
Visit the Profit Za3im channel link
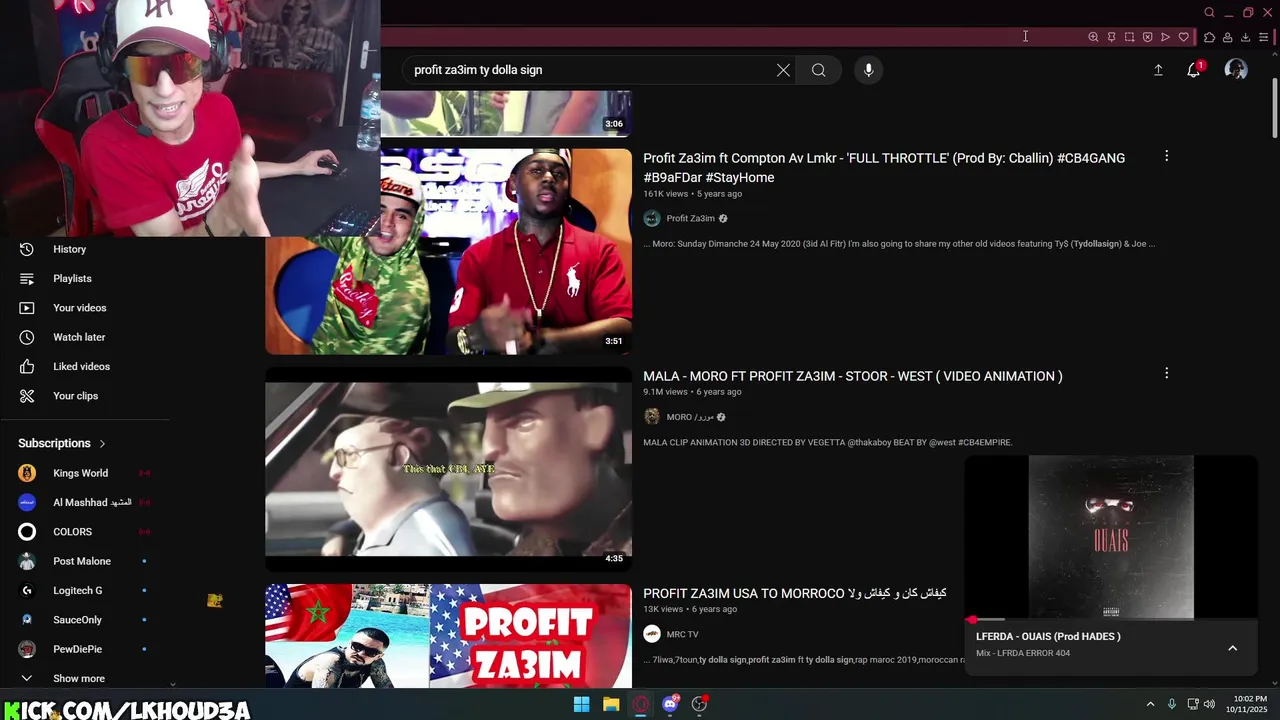[x=691, y=219]
